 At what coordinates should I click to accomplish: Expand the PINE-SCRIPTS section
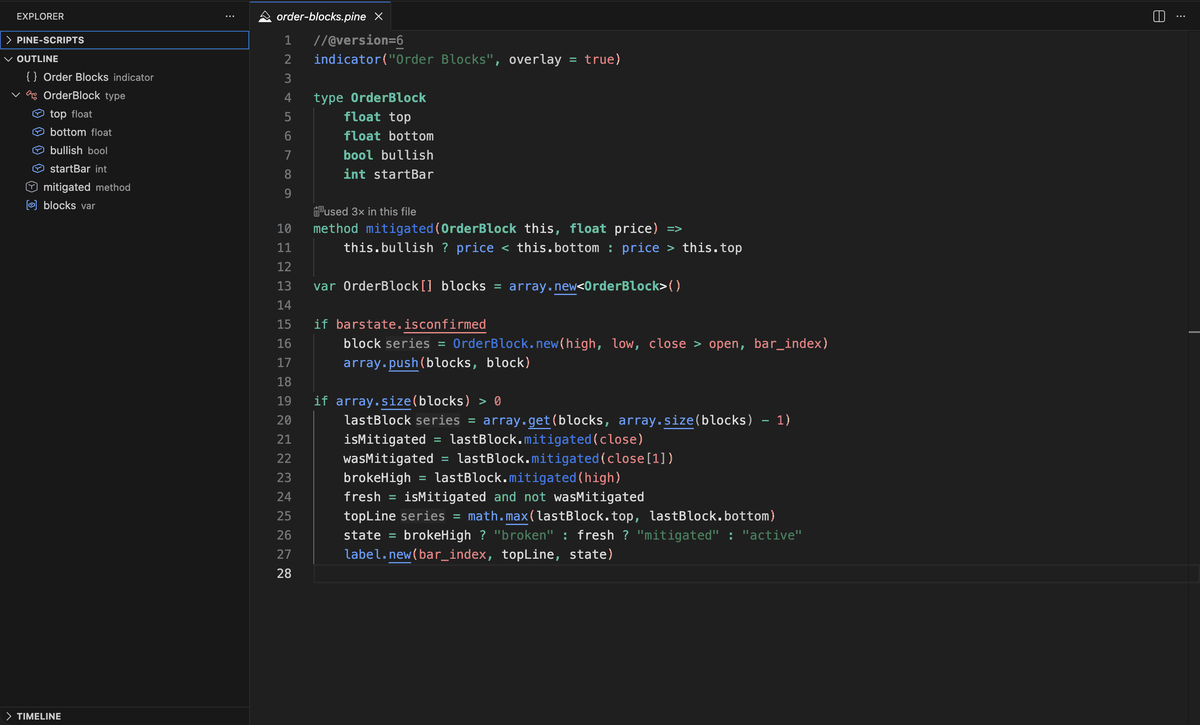125,40
